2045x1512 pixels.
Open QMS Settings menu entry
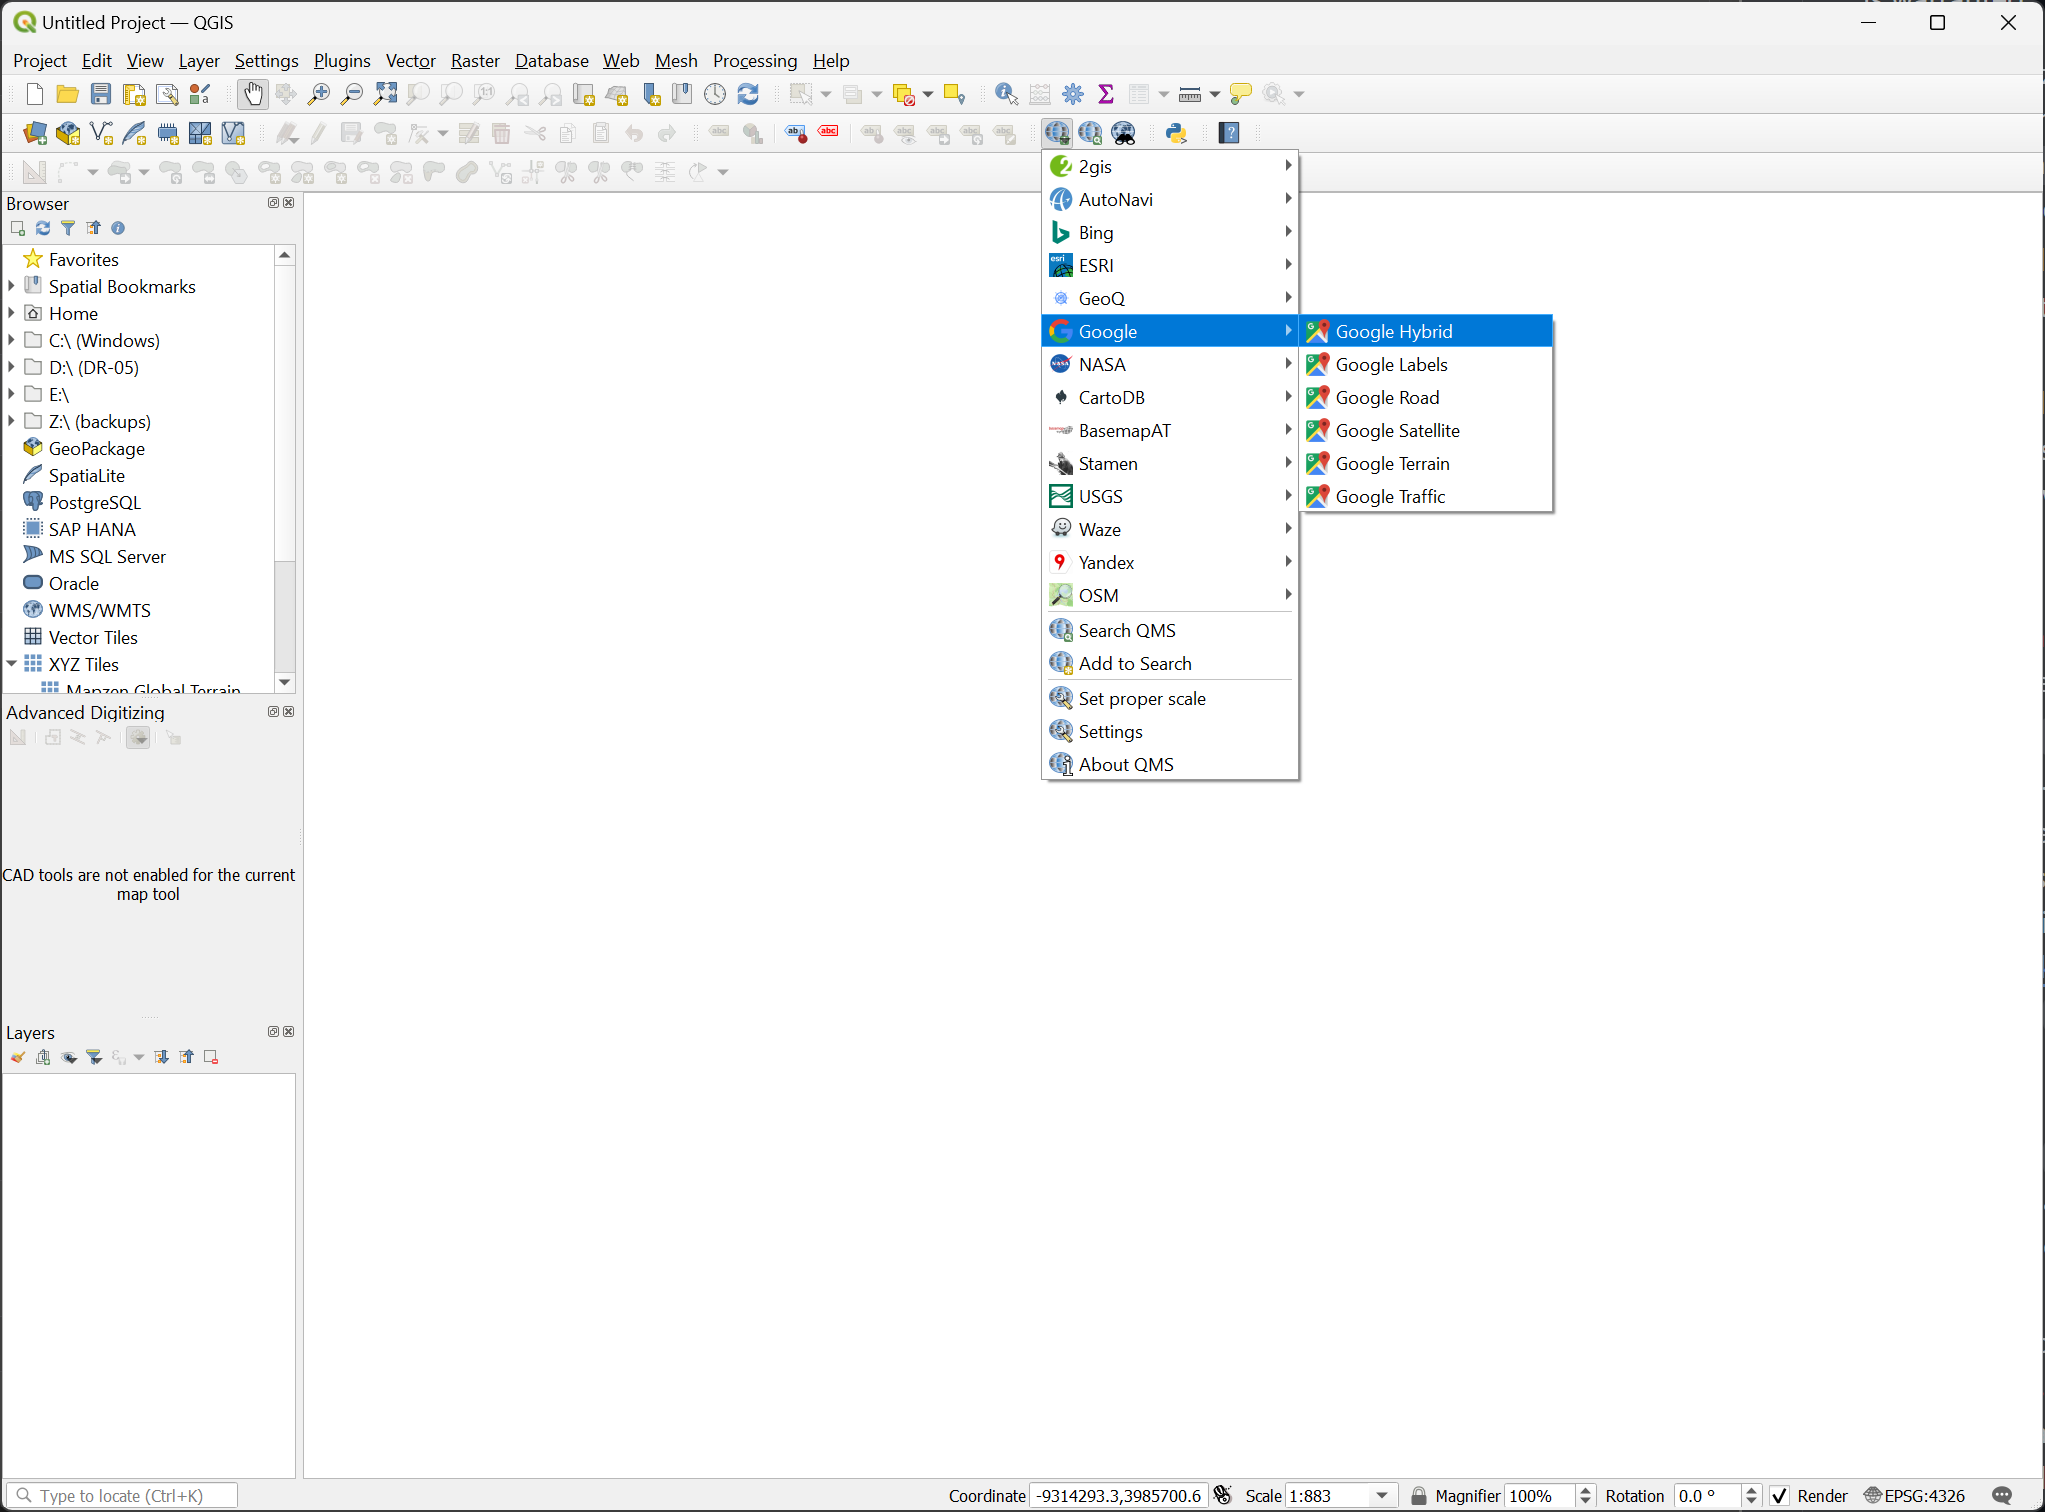click(1170, 731)
